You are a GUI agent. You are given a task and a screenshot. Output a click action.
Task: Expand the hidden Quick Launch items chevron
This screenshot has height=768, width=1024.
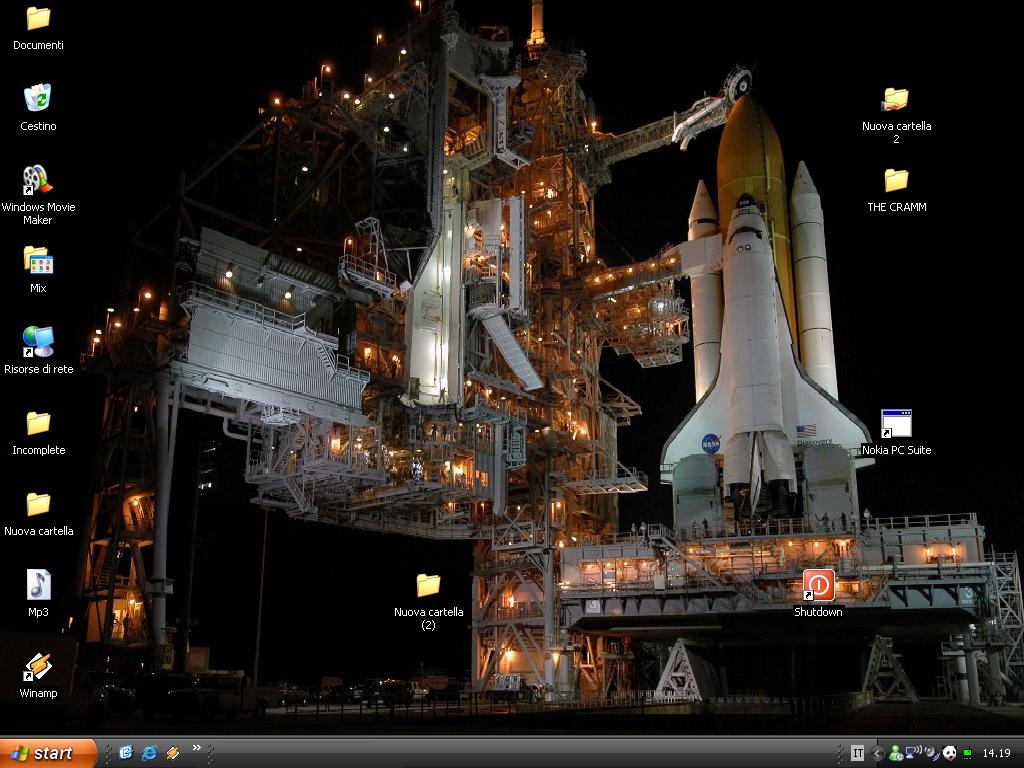197,748
